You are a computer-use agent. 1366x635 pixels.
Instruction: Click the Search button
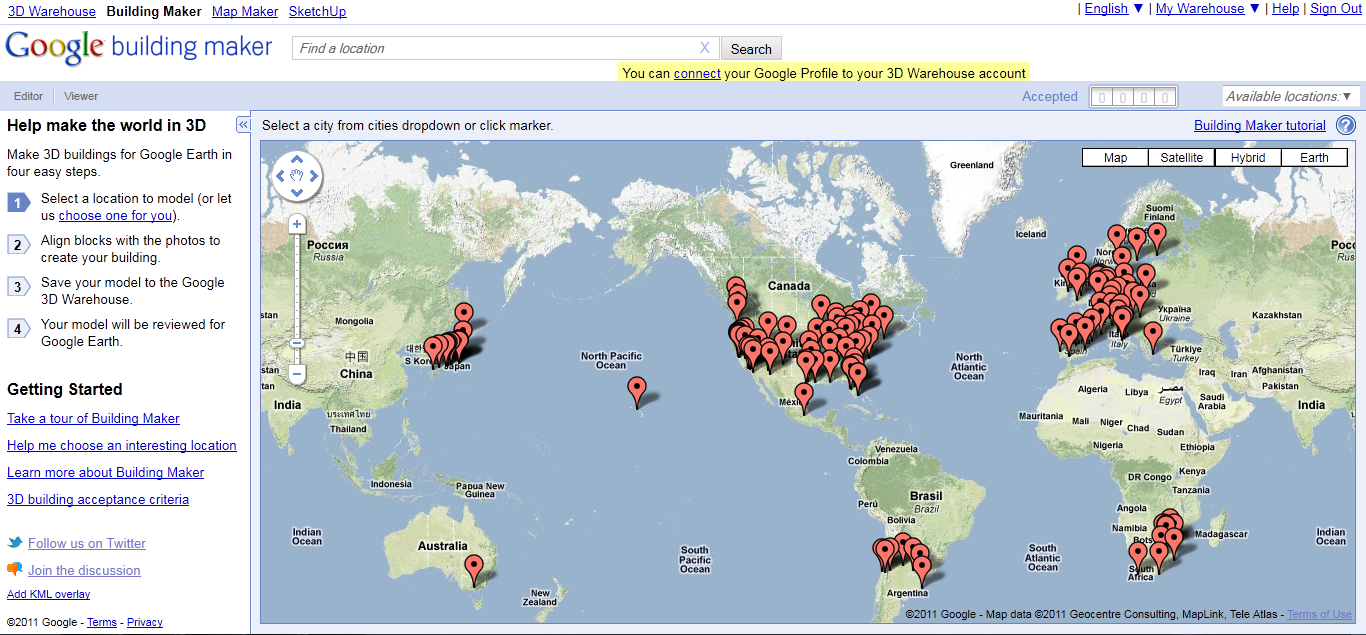[751, 49]
